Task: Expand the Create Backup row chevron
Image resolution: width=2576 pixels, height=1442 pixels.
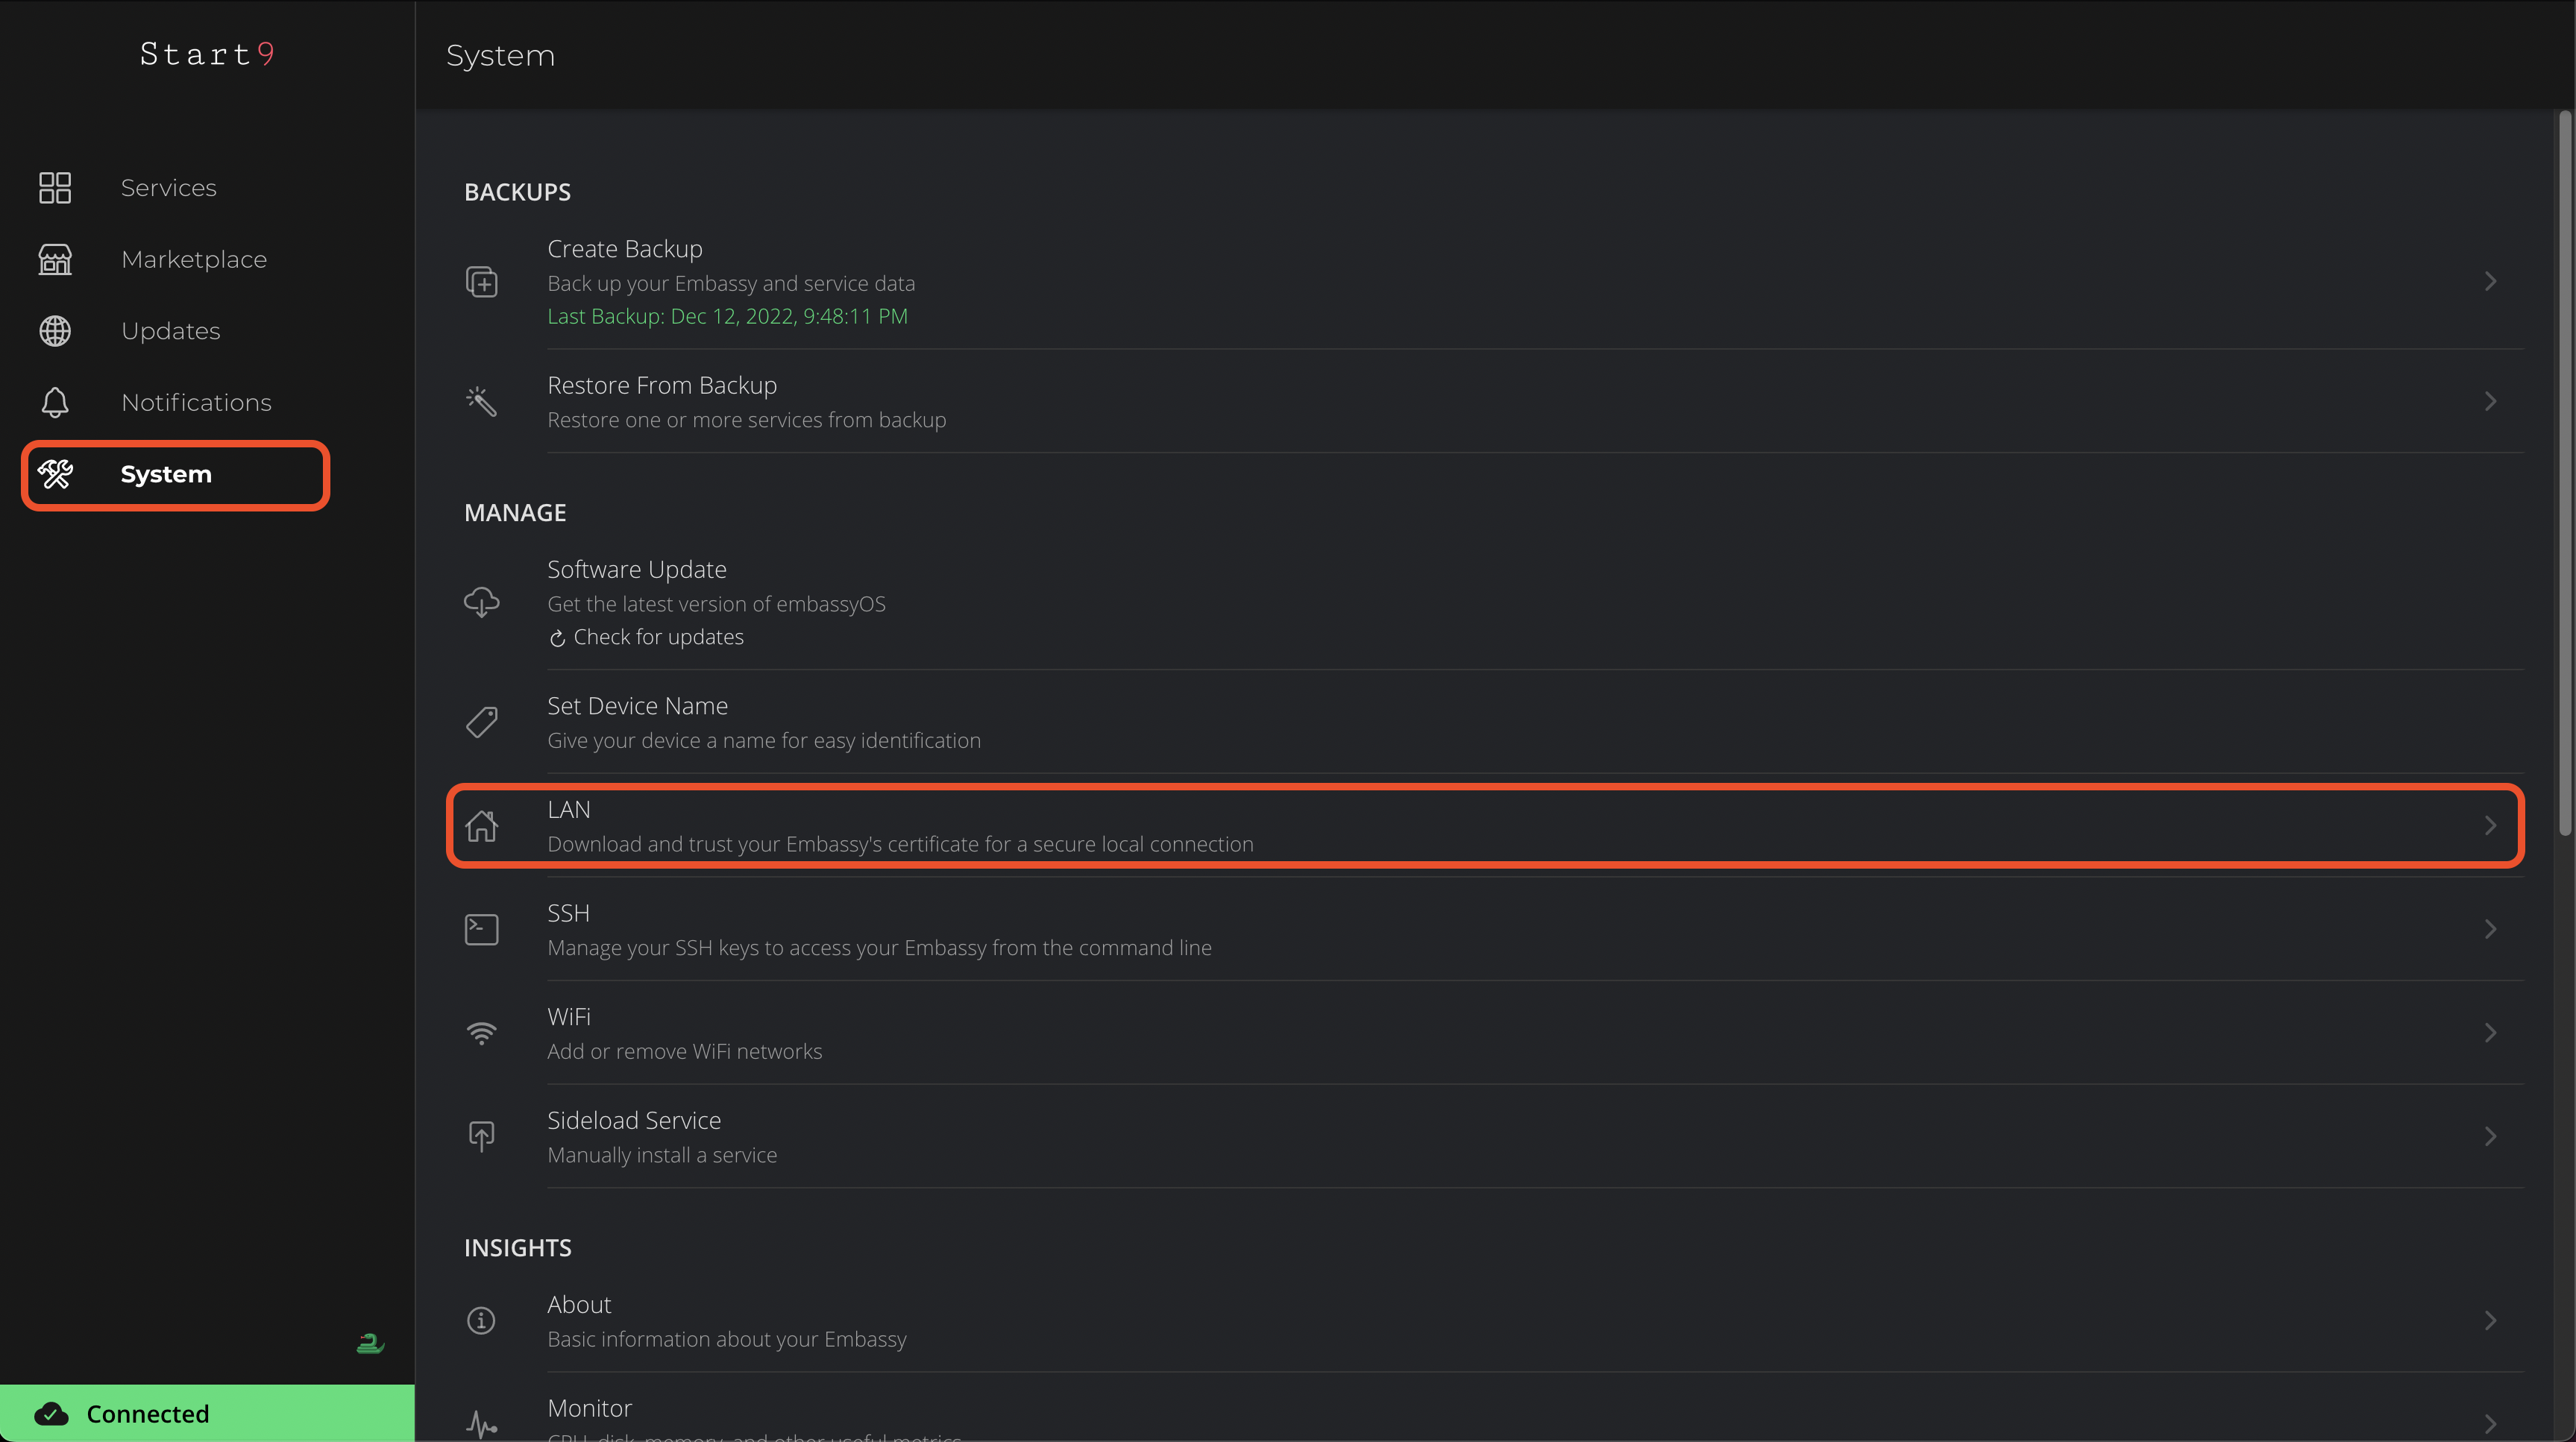Action: pyautogui.click(x=2490, y=282)
